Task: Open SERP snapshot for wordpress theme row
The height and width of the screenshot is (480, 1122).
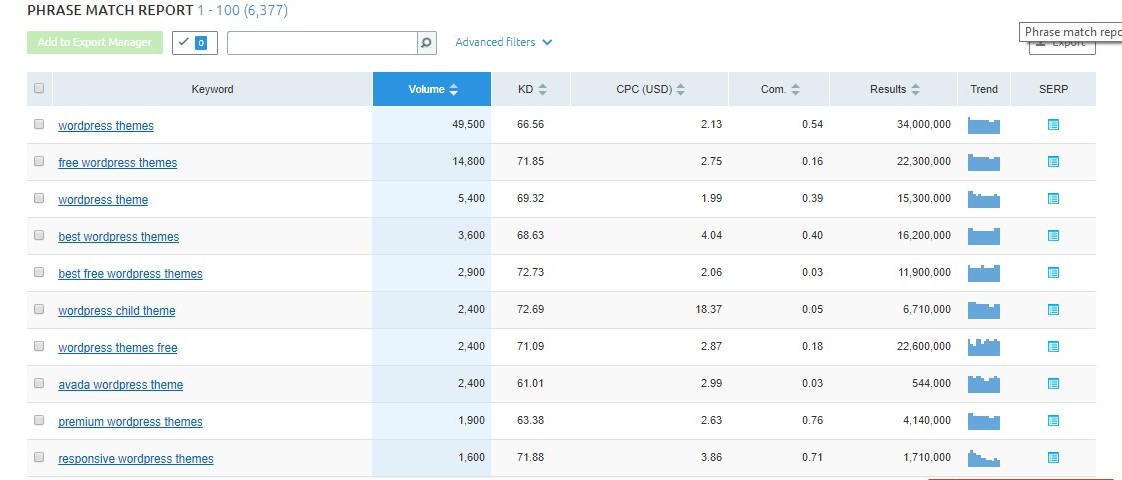Action: 1053,199
